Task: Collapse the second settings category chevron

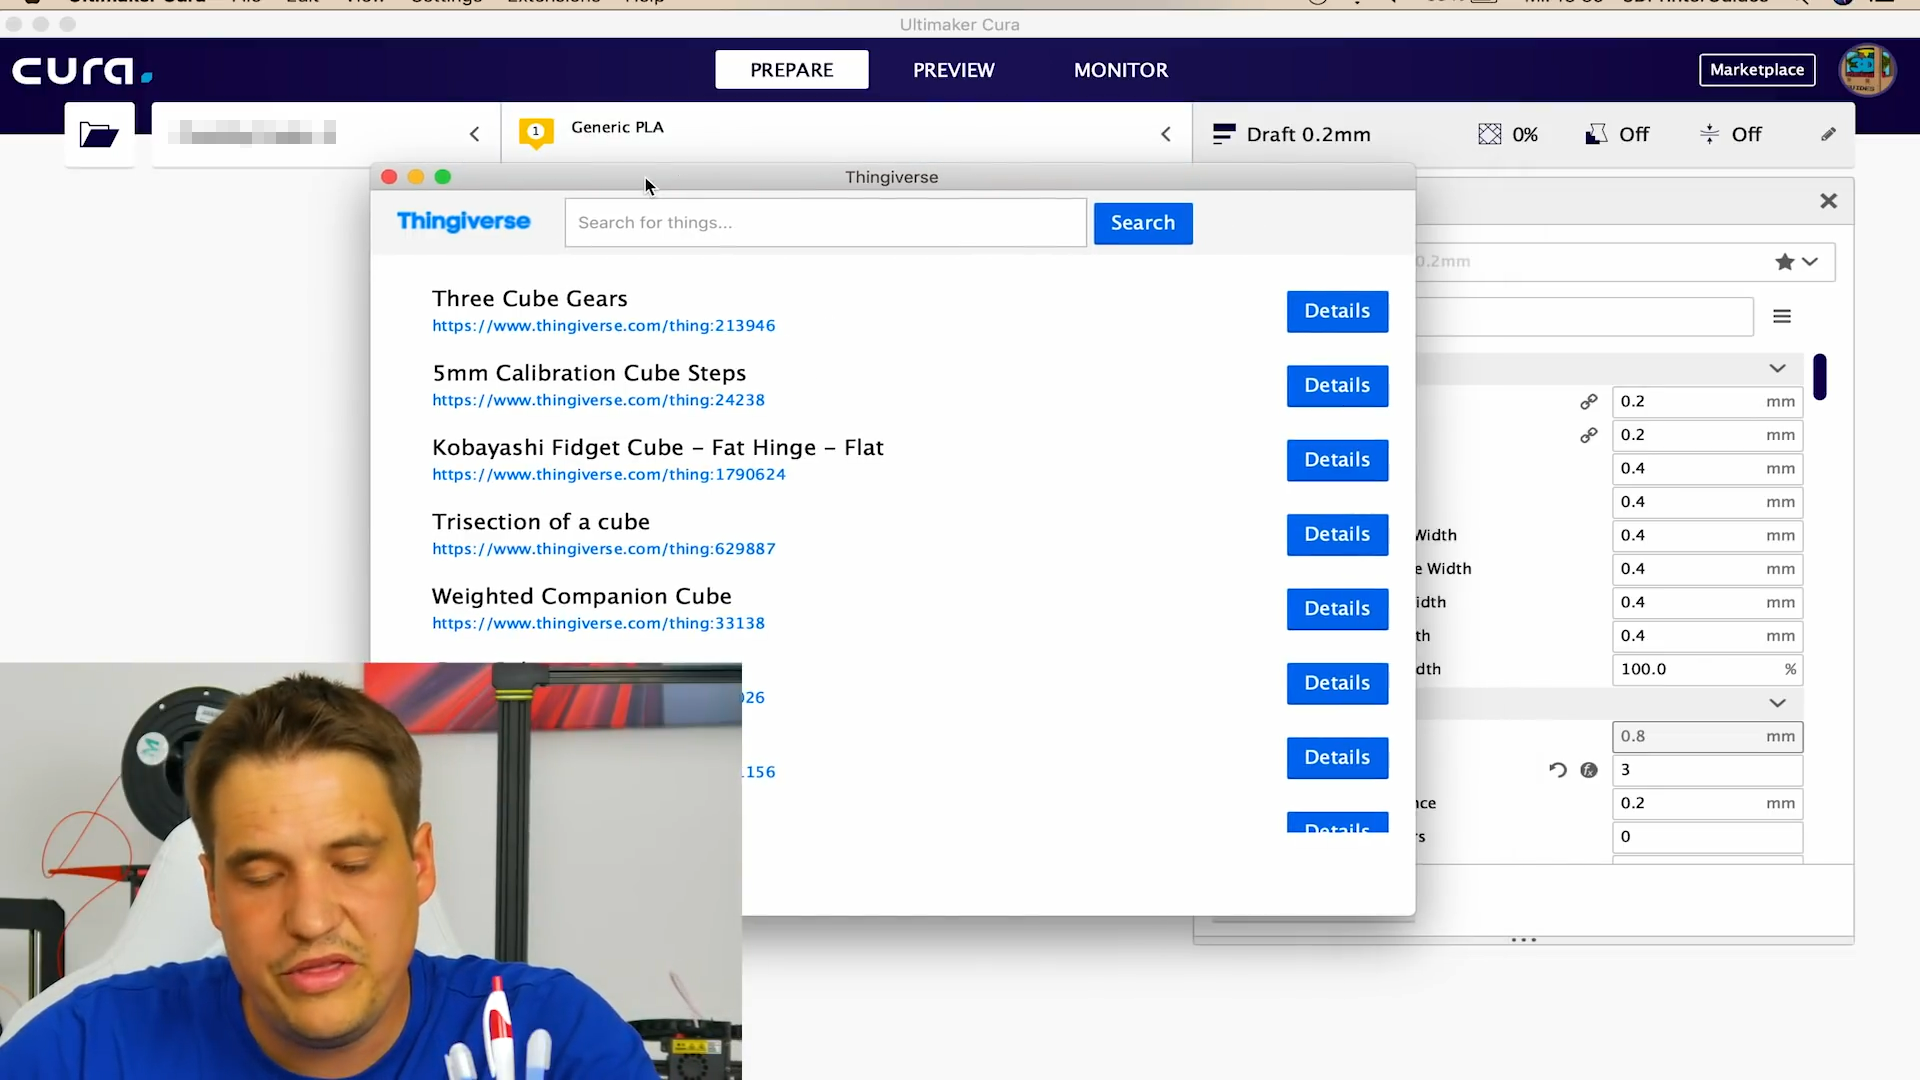Action: [1778, 703]
